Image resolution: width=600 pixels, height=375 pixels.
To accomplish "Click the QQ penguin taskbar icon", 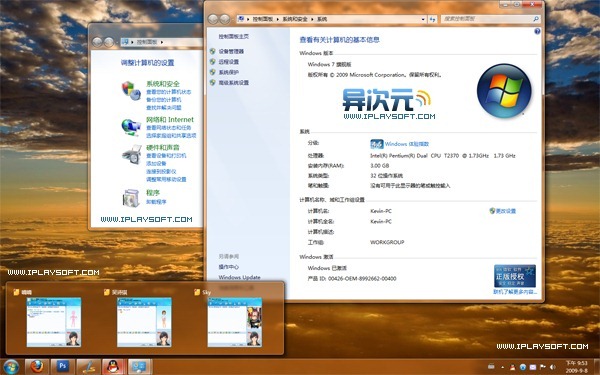I will (114, 367).
